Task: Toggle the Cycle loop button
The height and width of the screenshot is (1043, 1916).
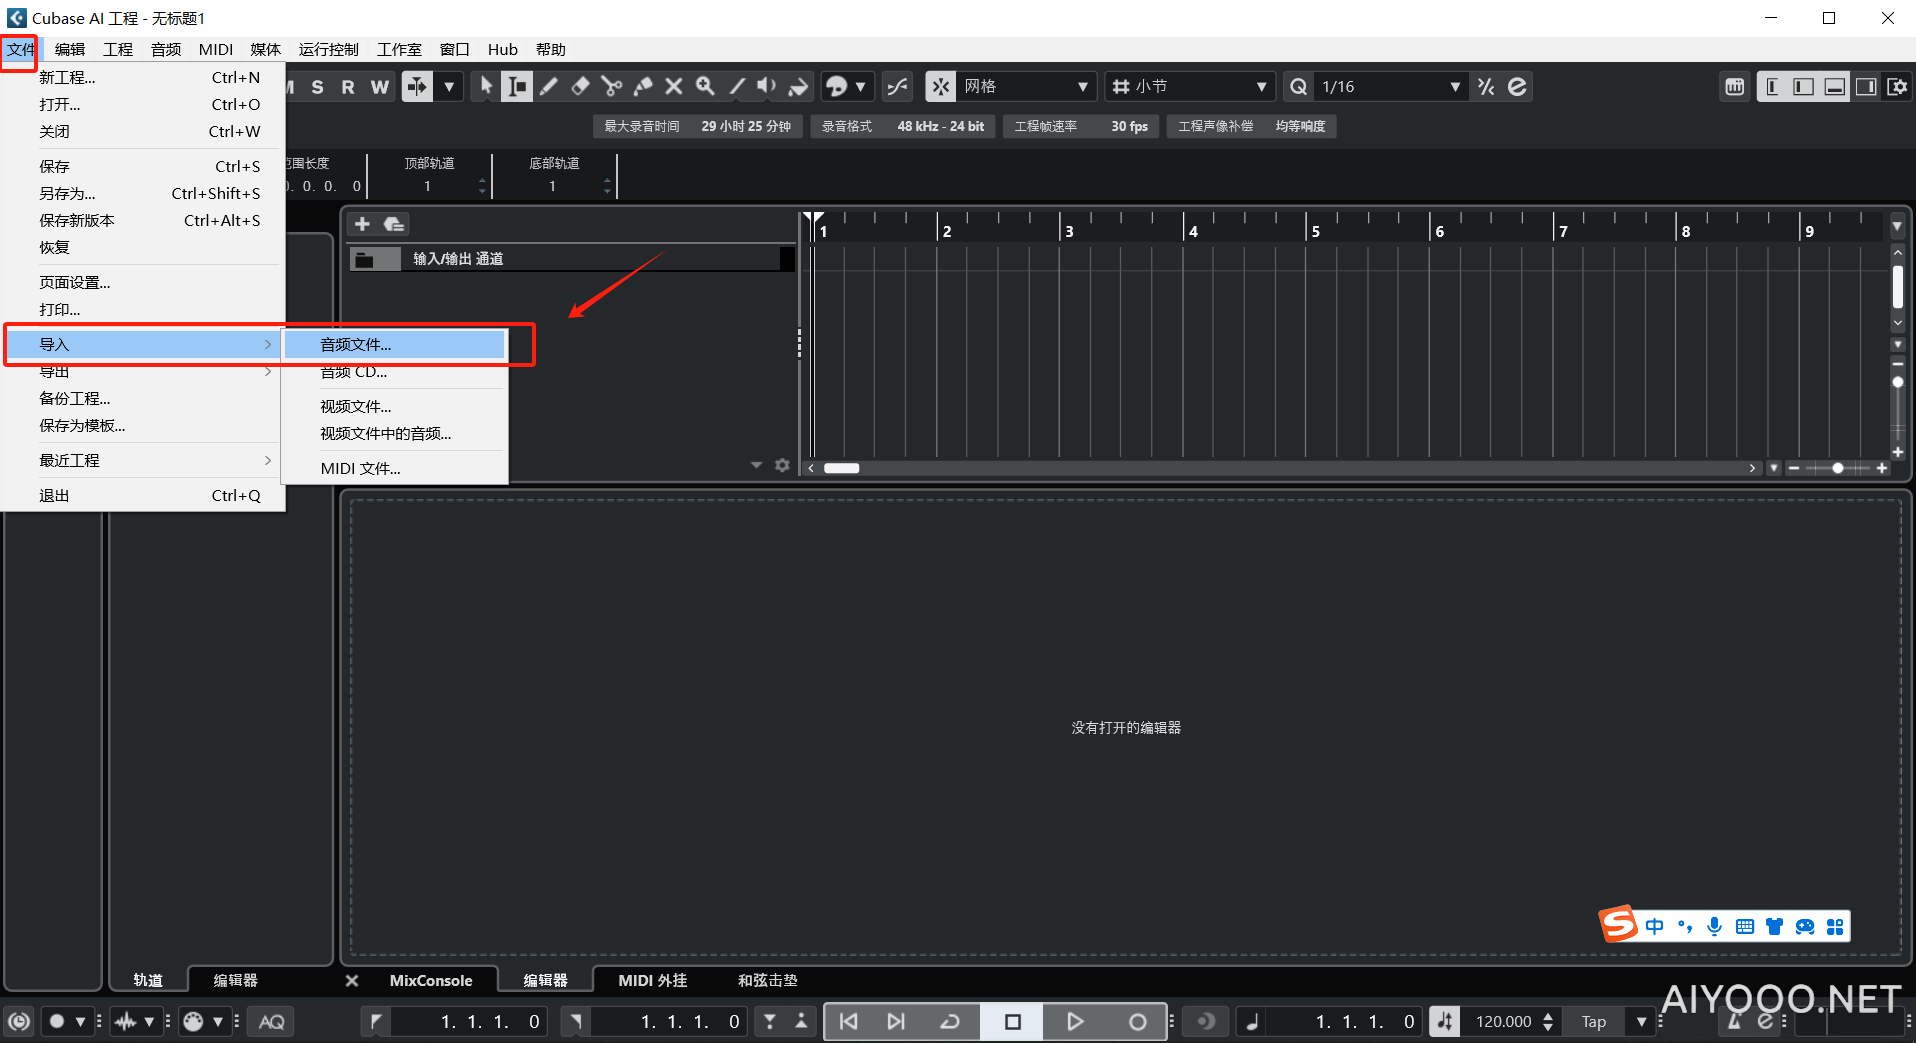Action: (950, 1021)
